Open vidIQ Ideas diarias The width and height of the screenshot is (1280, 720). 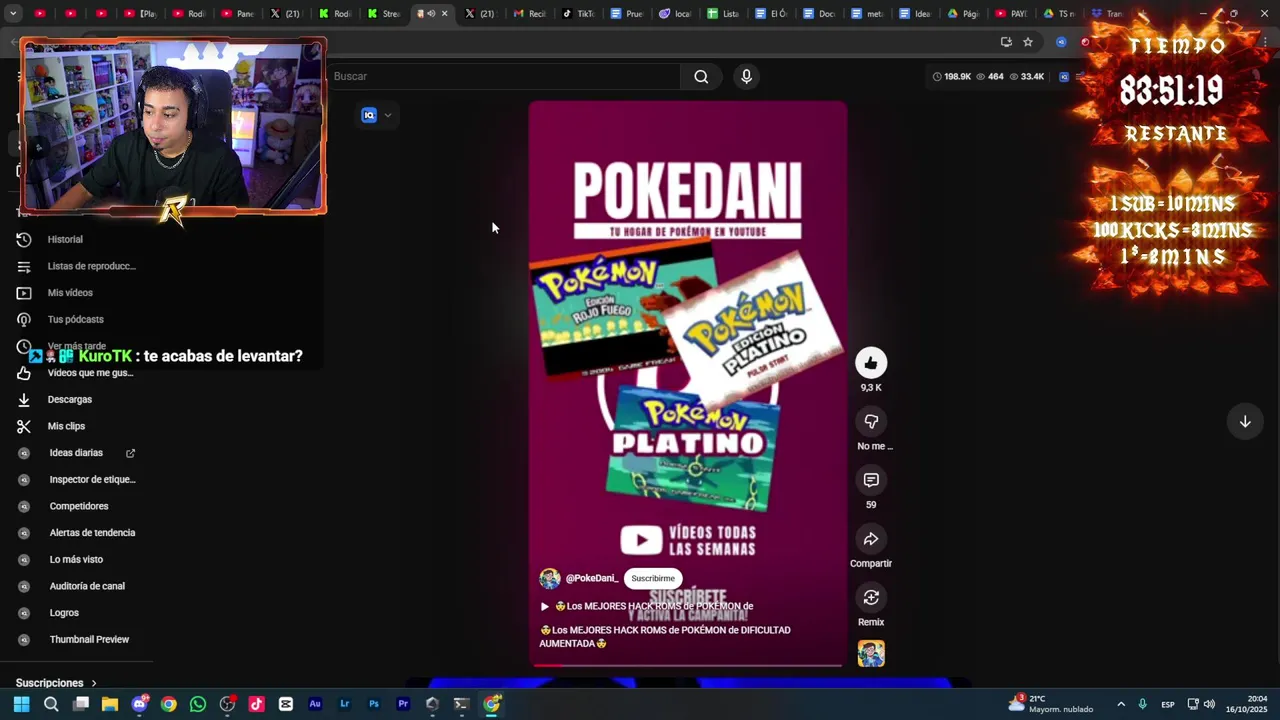coord(78,453)
